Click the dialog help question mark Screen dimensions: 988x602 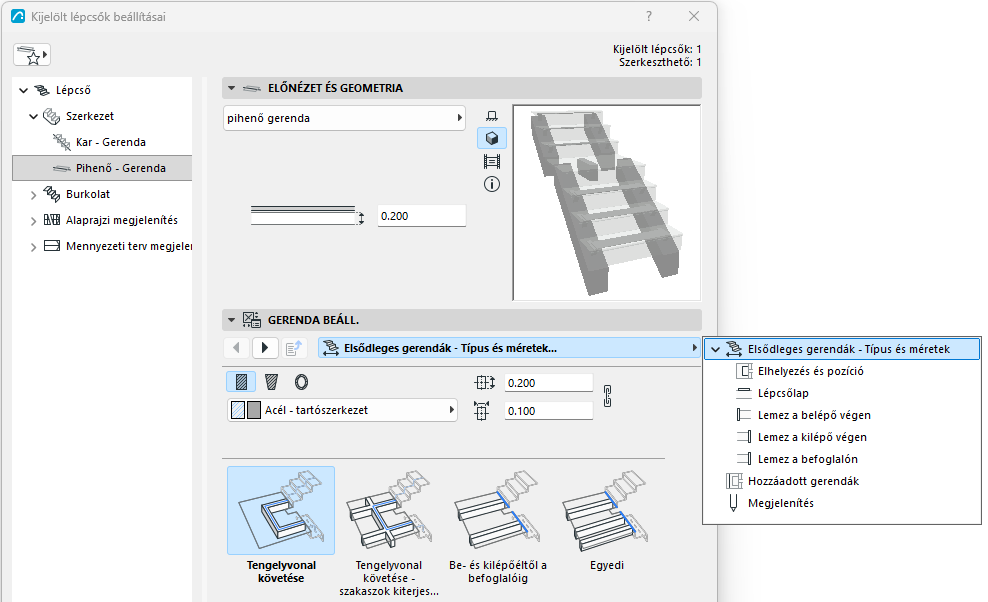pyautogui.click(x=649, y=16)
